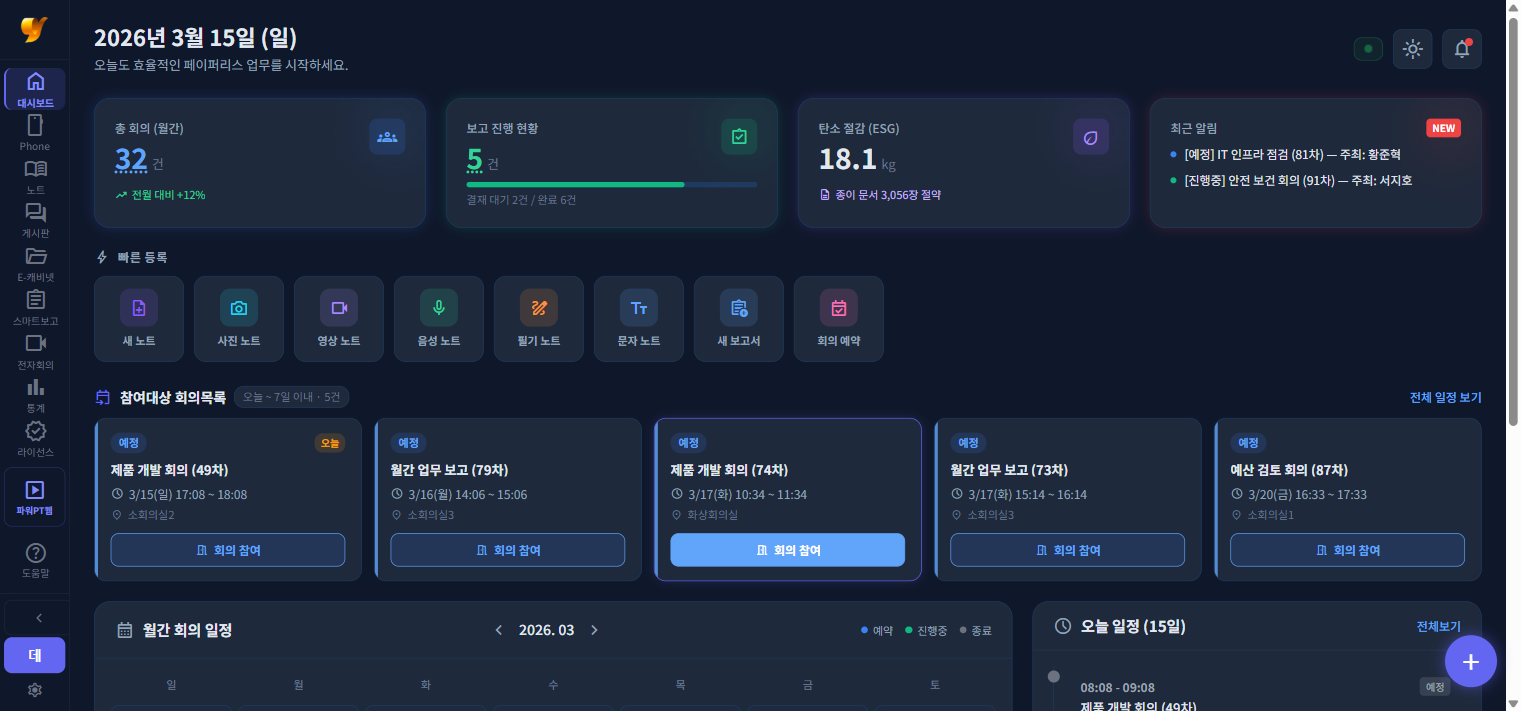Create a 새 보고서 report

[738, 307]
